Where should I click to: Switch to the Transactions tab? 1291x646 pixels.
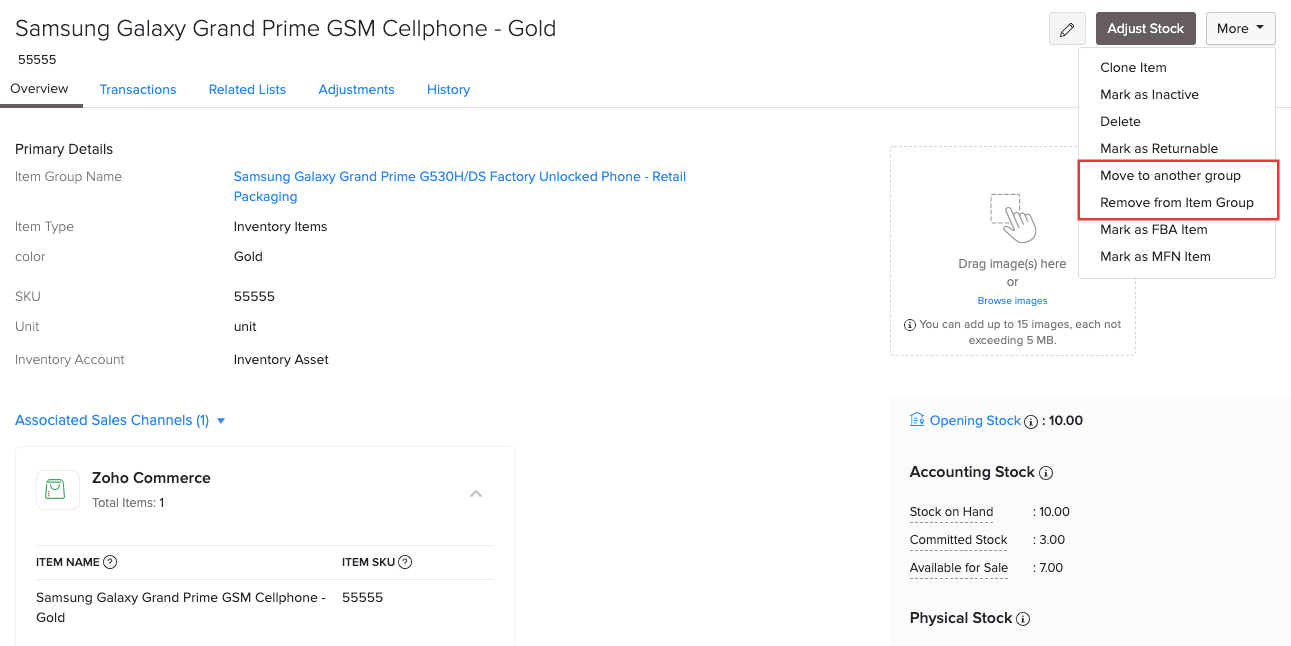pyautogui.click(x=137, y=89)
